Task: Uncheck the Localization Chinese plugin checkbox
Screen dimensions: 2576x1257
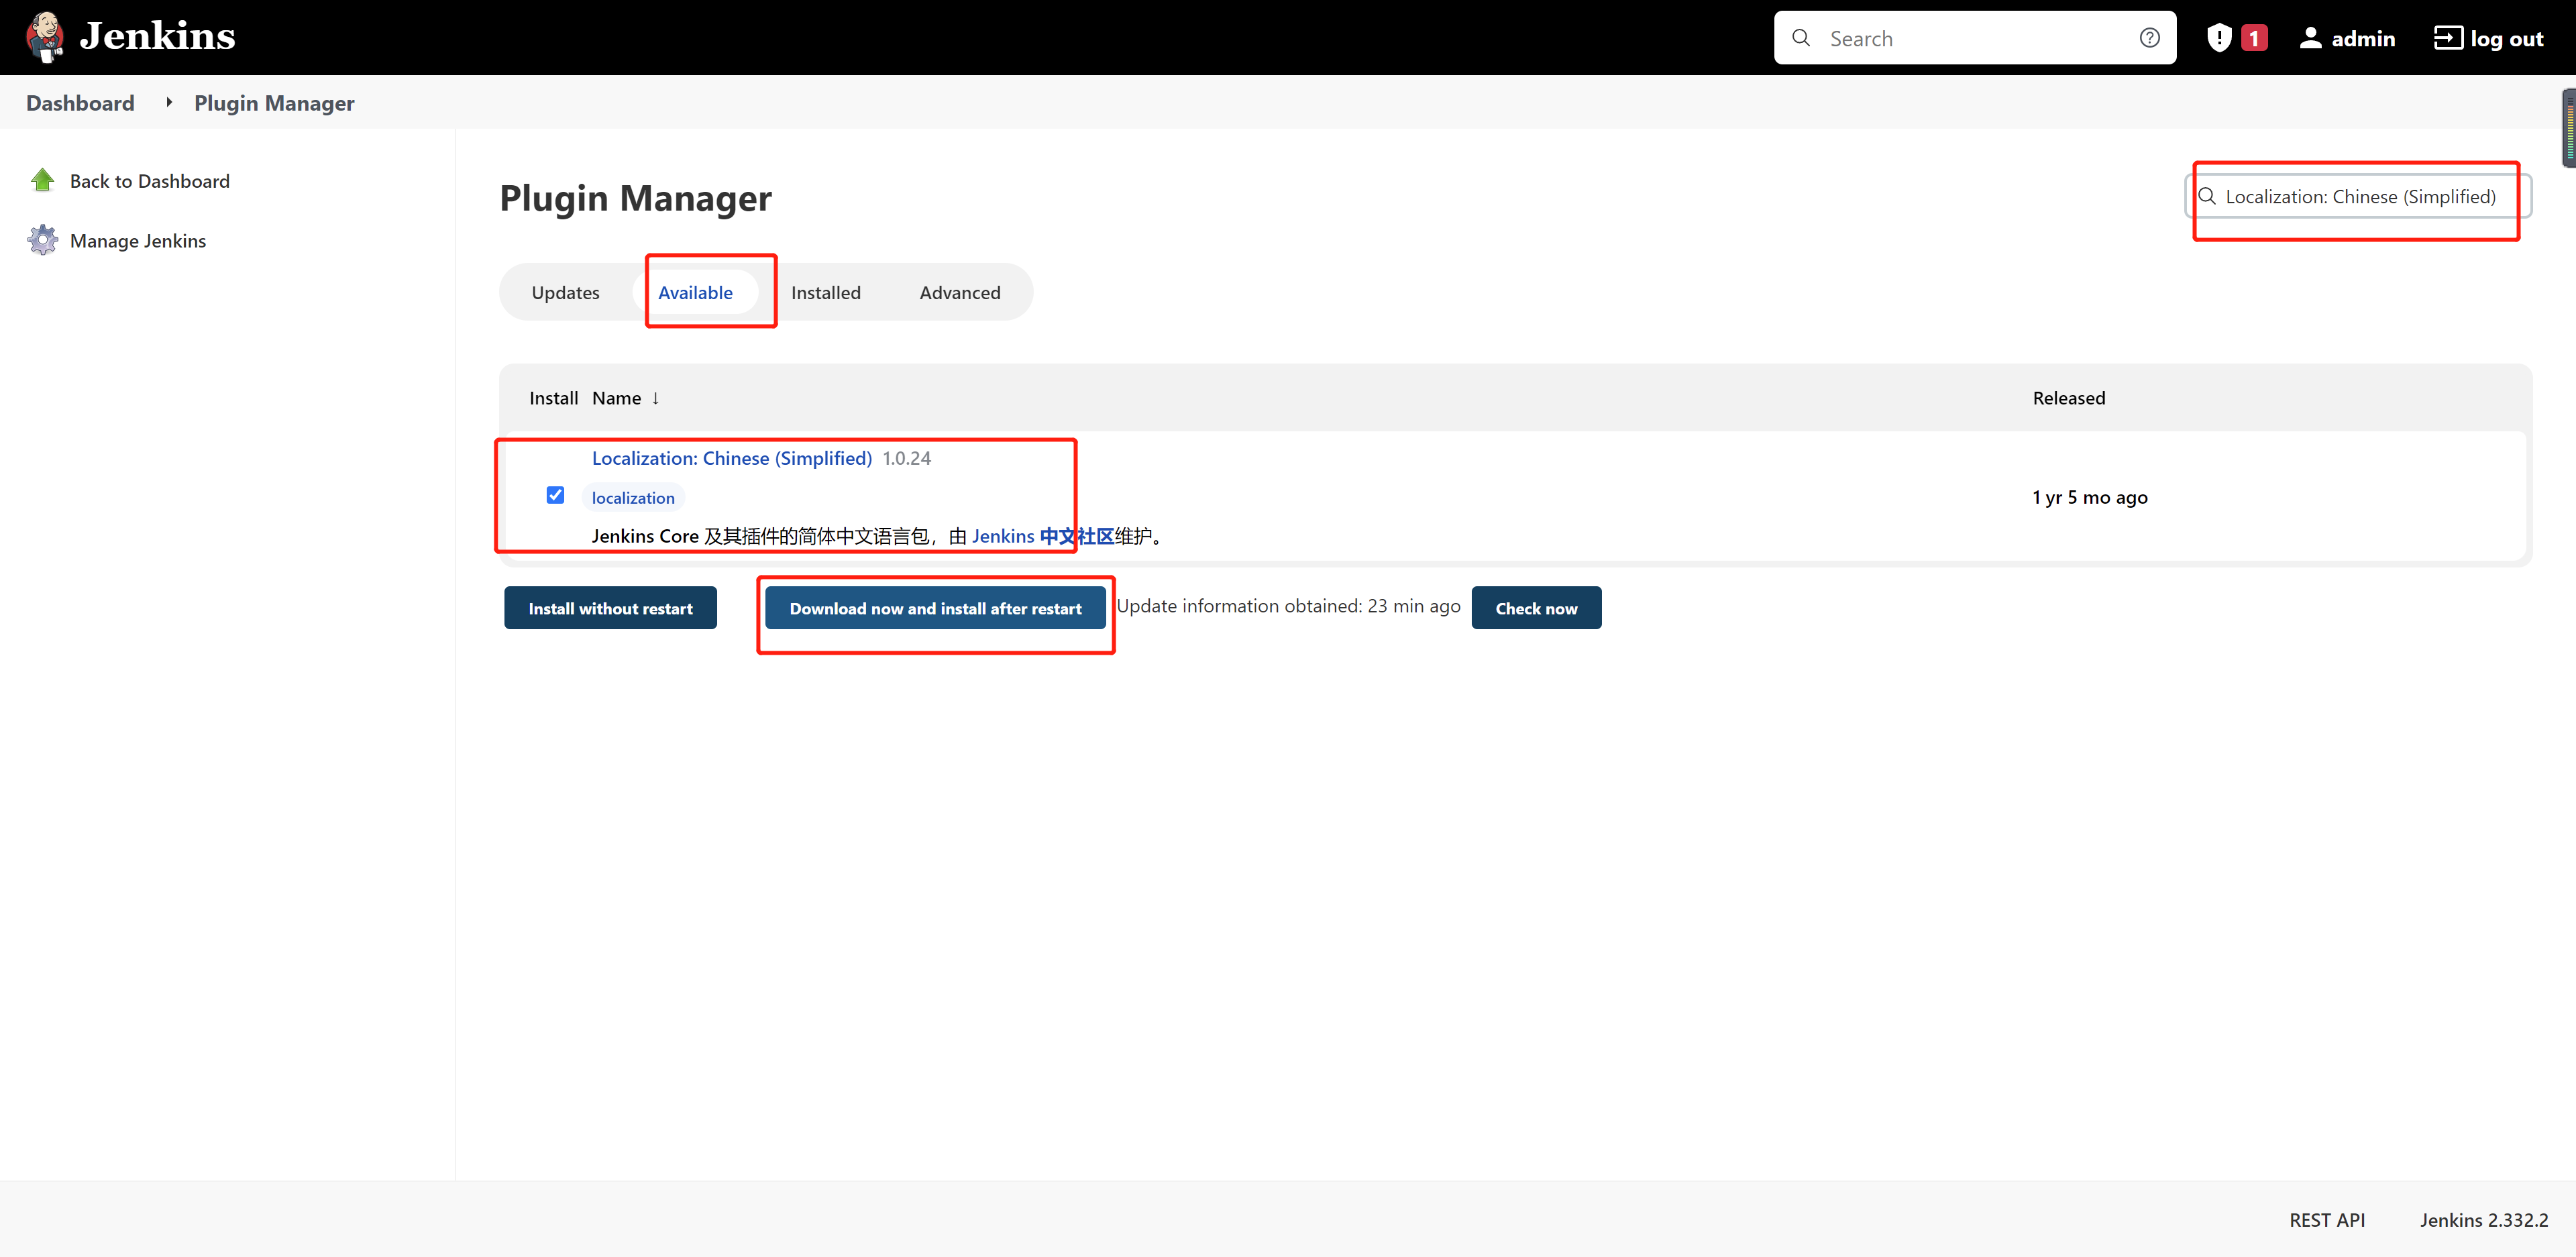Action: click(555, 496)
